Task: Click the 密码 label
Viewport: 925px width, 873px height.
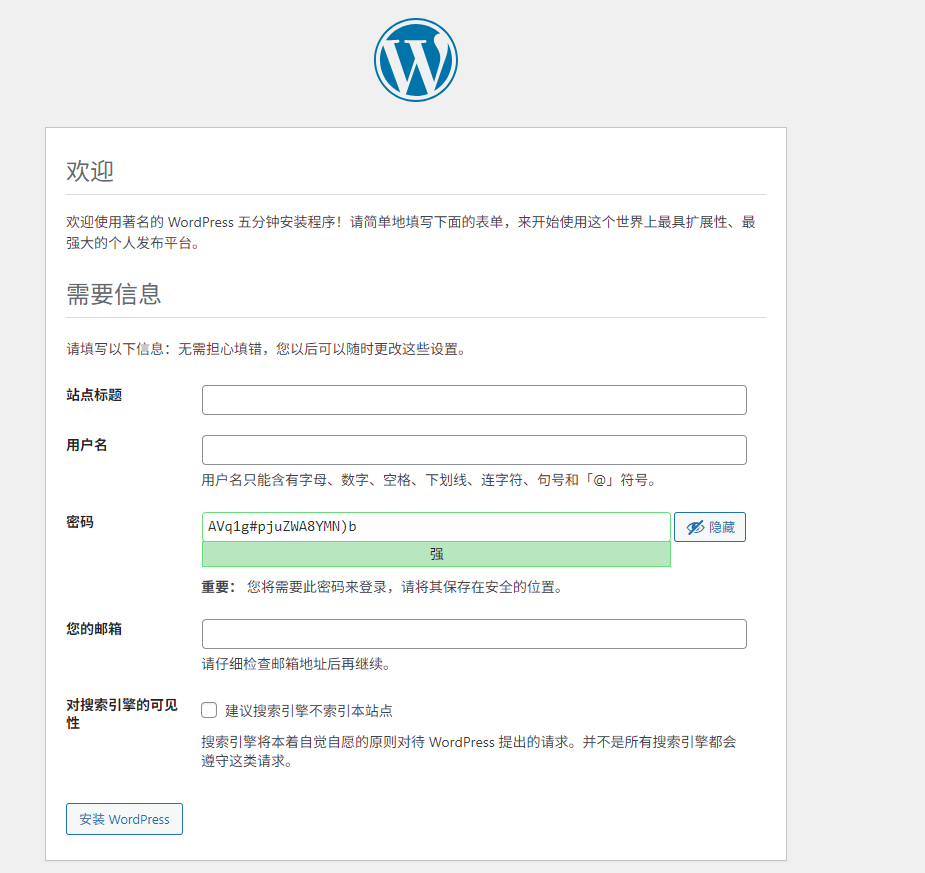Action: 80,522
